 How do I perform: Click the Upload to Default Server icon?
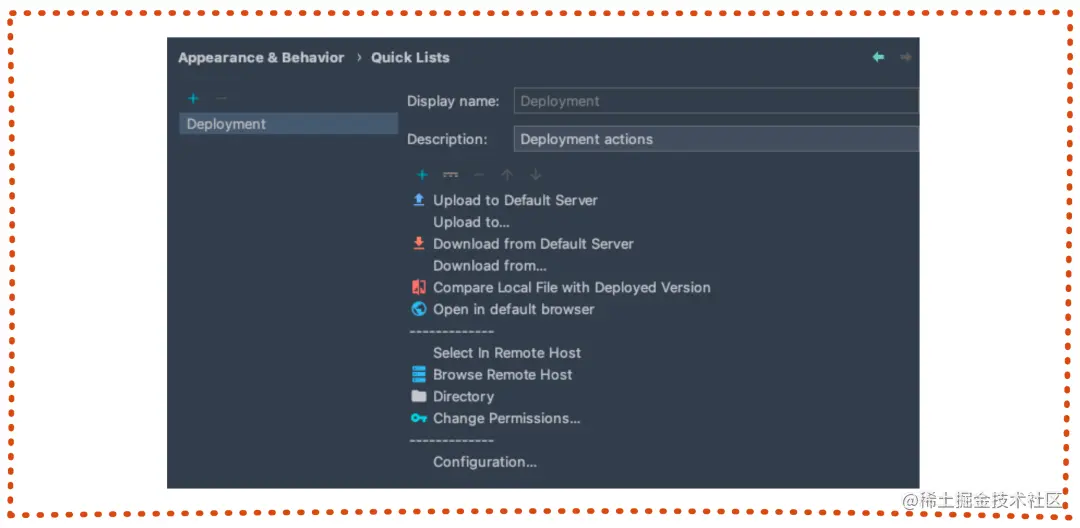click(x=419, y=200)
